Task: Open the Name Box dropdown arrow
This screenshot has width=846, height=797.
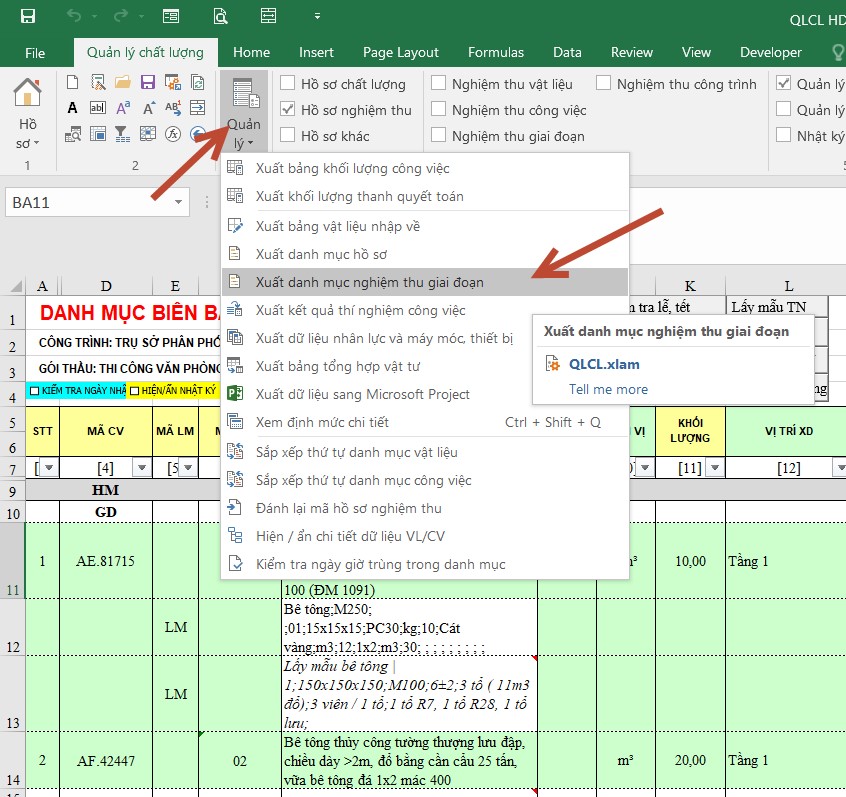Action: (x=179, y=203)
